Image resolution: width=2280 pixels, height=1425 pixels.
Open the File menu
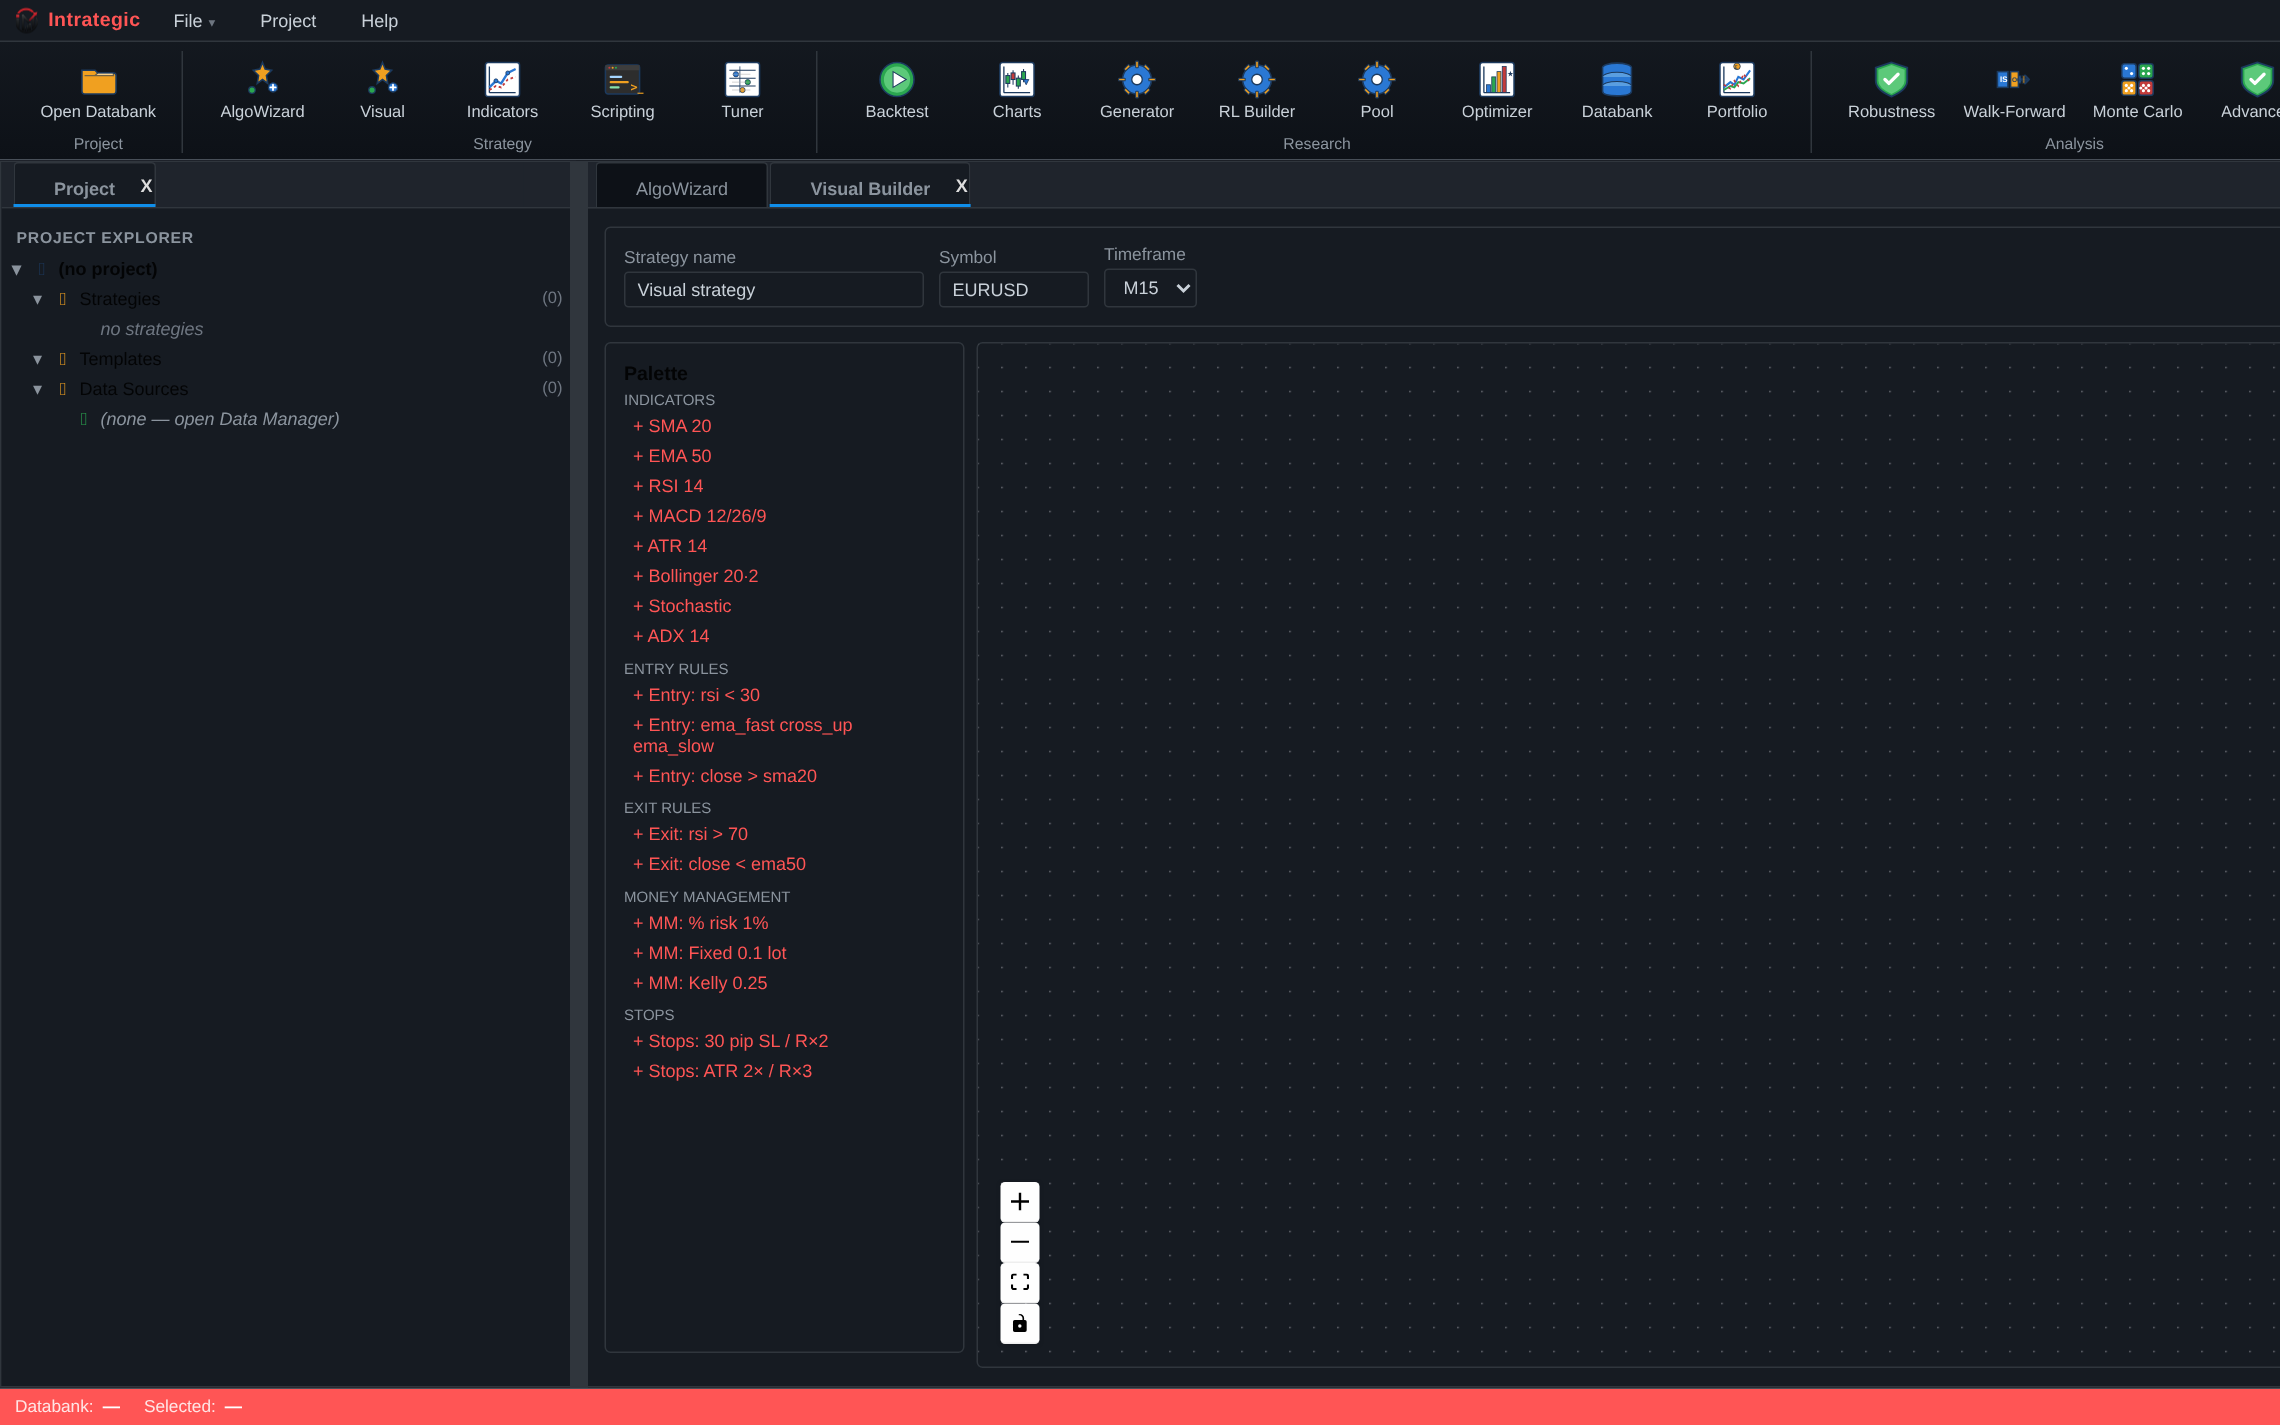coord(194,21)
